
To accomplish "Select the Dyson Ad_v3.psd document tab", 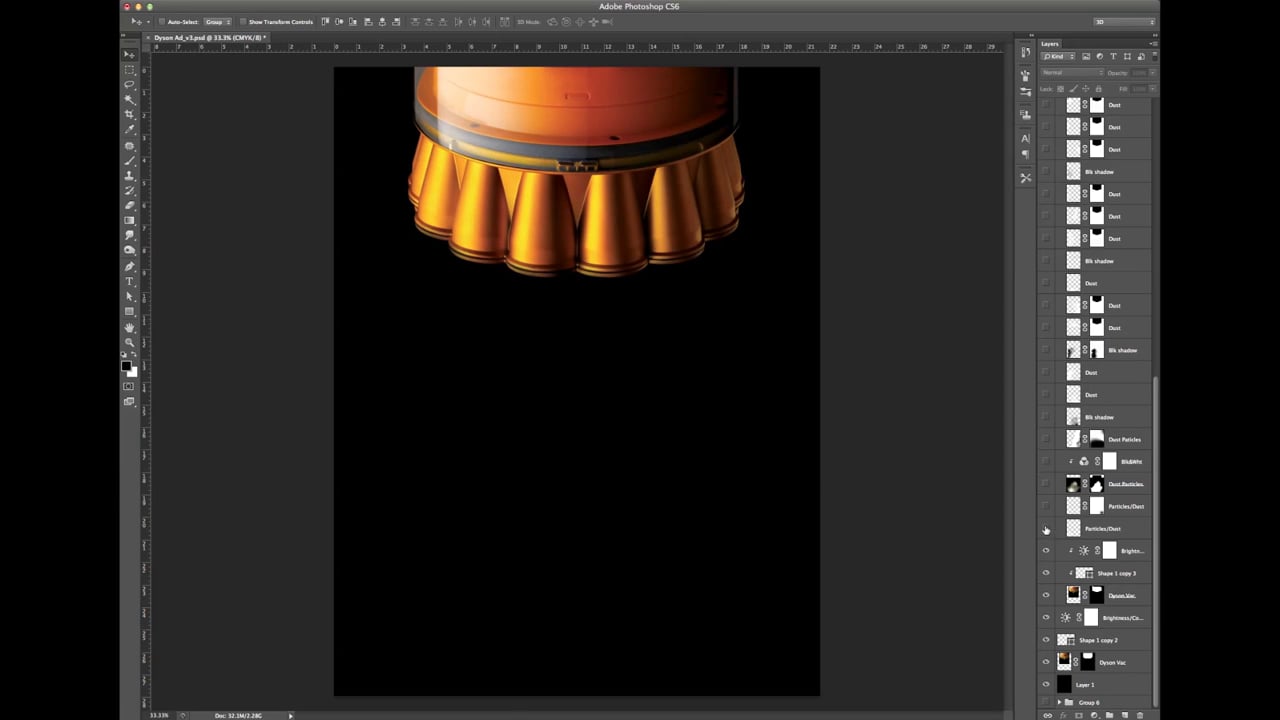I will (x=209, y=37).
